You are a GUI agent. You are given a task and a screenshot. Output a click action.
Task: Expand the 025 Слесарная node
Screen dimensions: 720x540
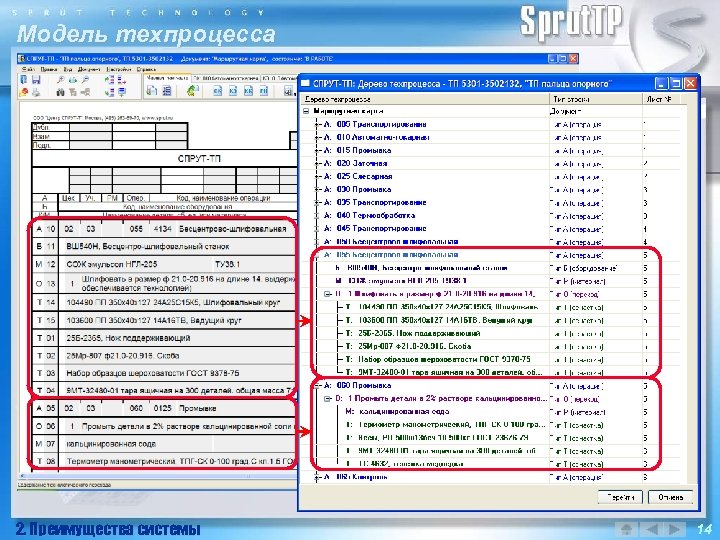pyautogui.click(x=316, y=176)
